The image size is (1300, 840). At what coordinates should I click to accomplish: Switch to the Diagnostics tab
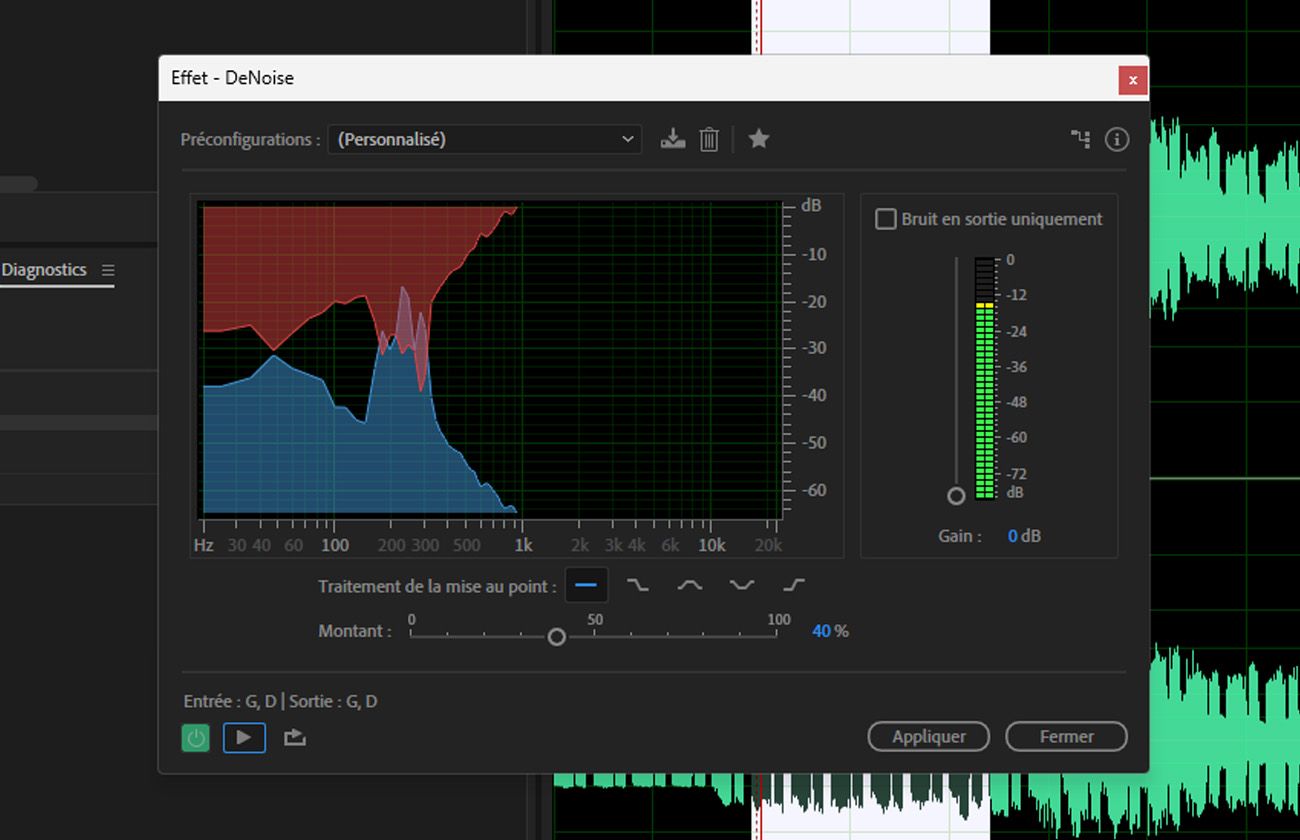coord(42,269)
